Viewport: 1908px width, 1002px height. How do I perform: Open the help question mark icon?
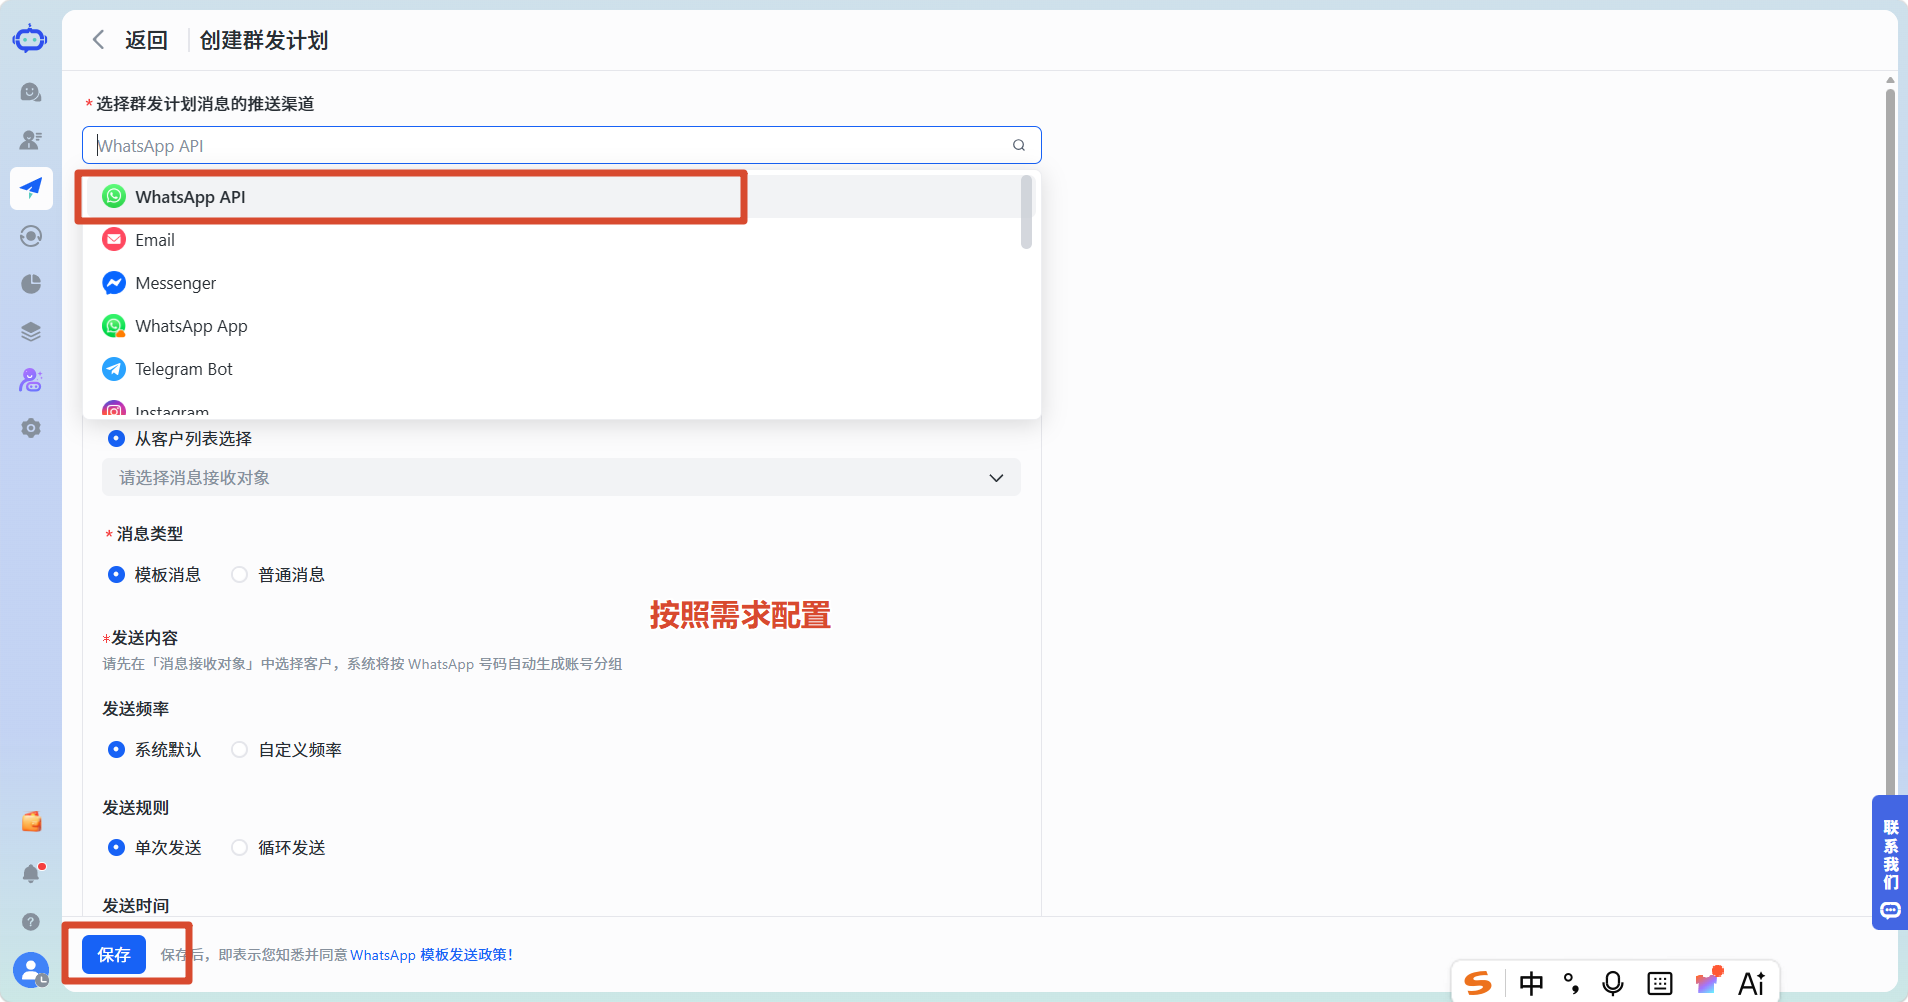[31, 922]
